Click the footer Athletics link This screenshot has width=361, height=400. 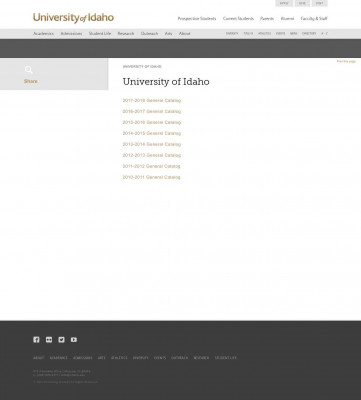coord(119,358)
